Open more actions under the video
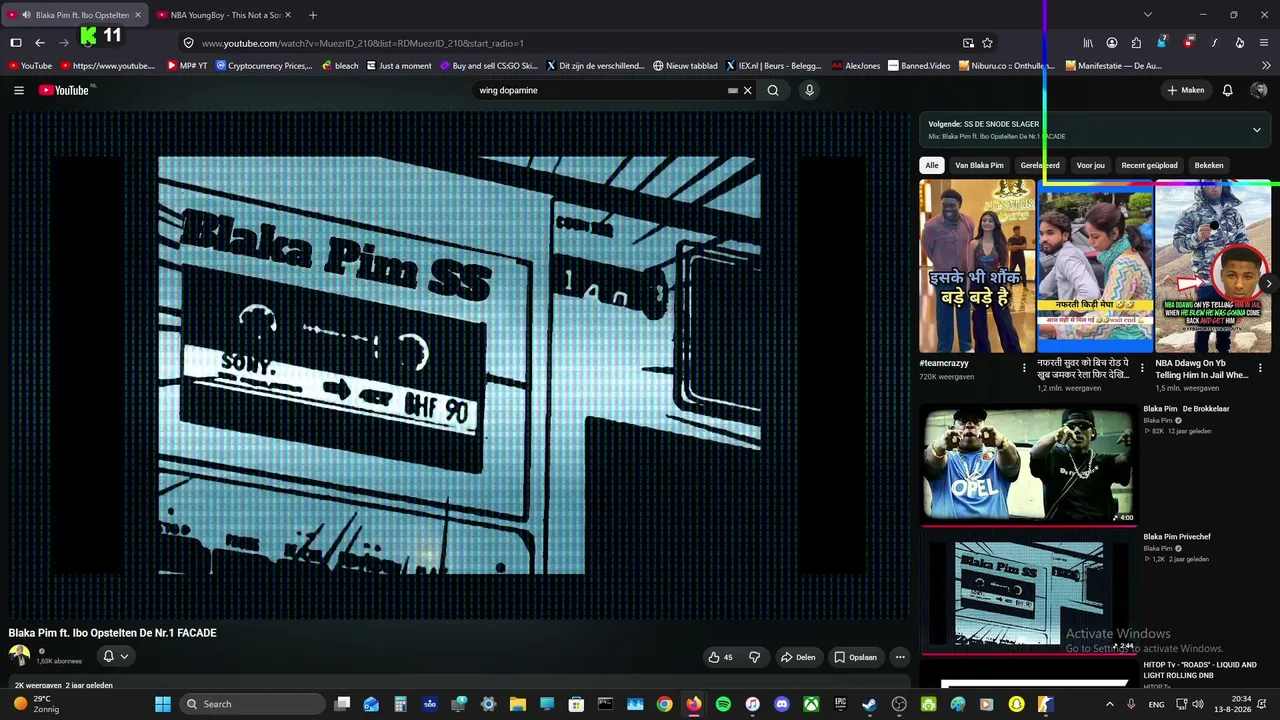This screenshot has height=720, width=1280. (900, 657)
